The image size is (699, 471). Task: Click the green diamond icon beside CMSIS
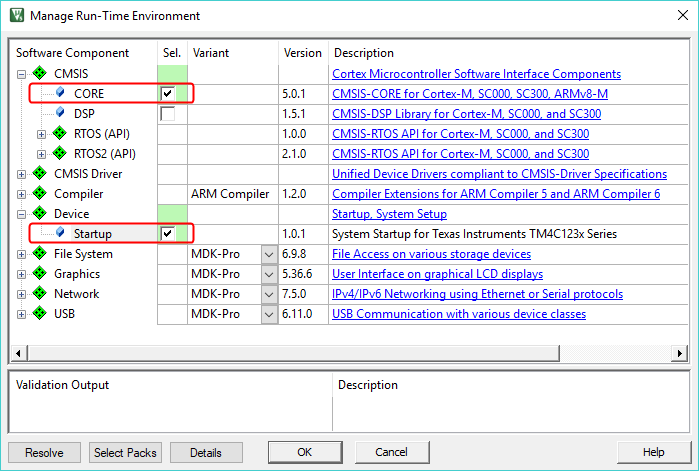(39, 74)
